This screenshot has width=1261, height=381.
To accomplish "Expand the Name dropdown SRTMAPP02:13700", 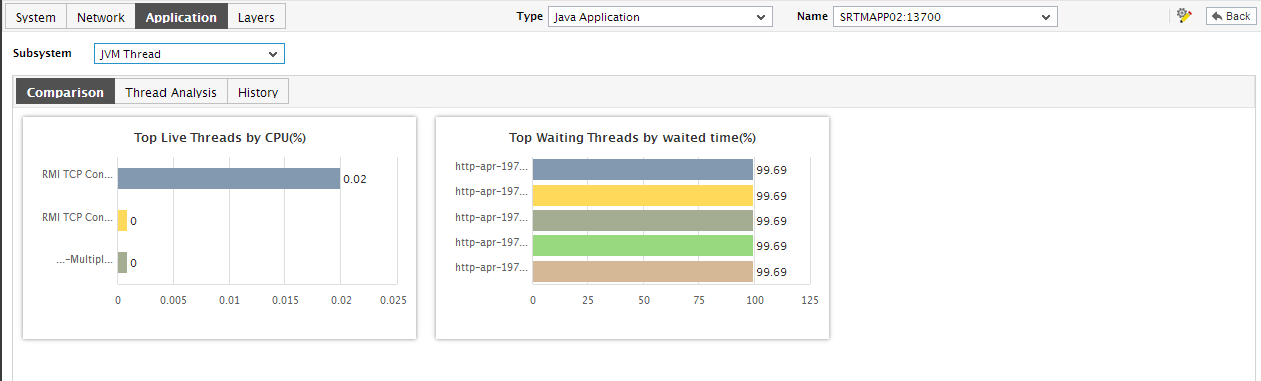I will click(x=944, y=16).
